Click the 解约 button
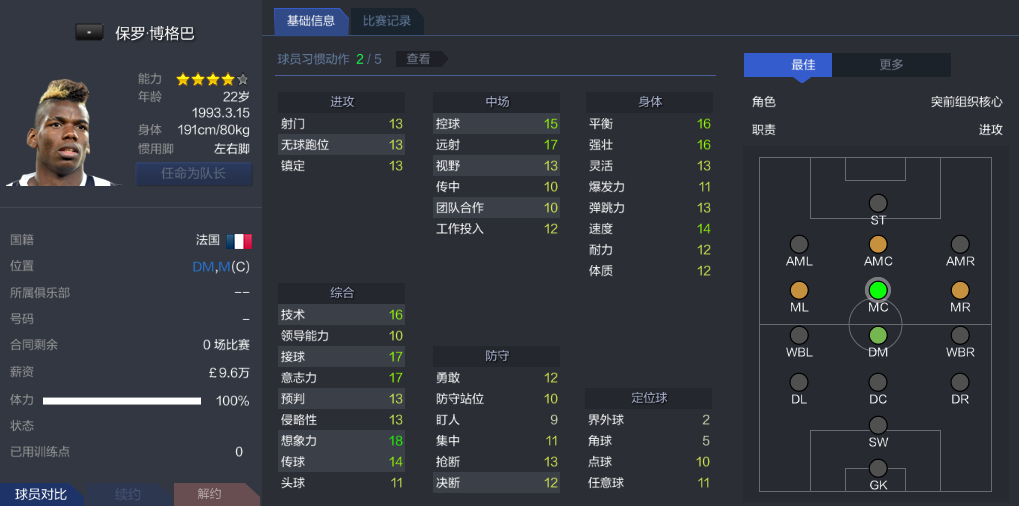Image resolution: width=1019 pixels, height=506 pixels. 210,494
